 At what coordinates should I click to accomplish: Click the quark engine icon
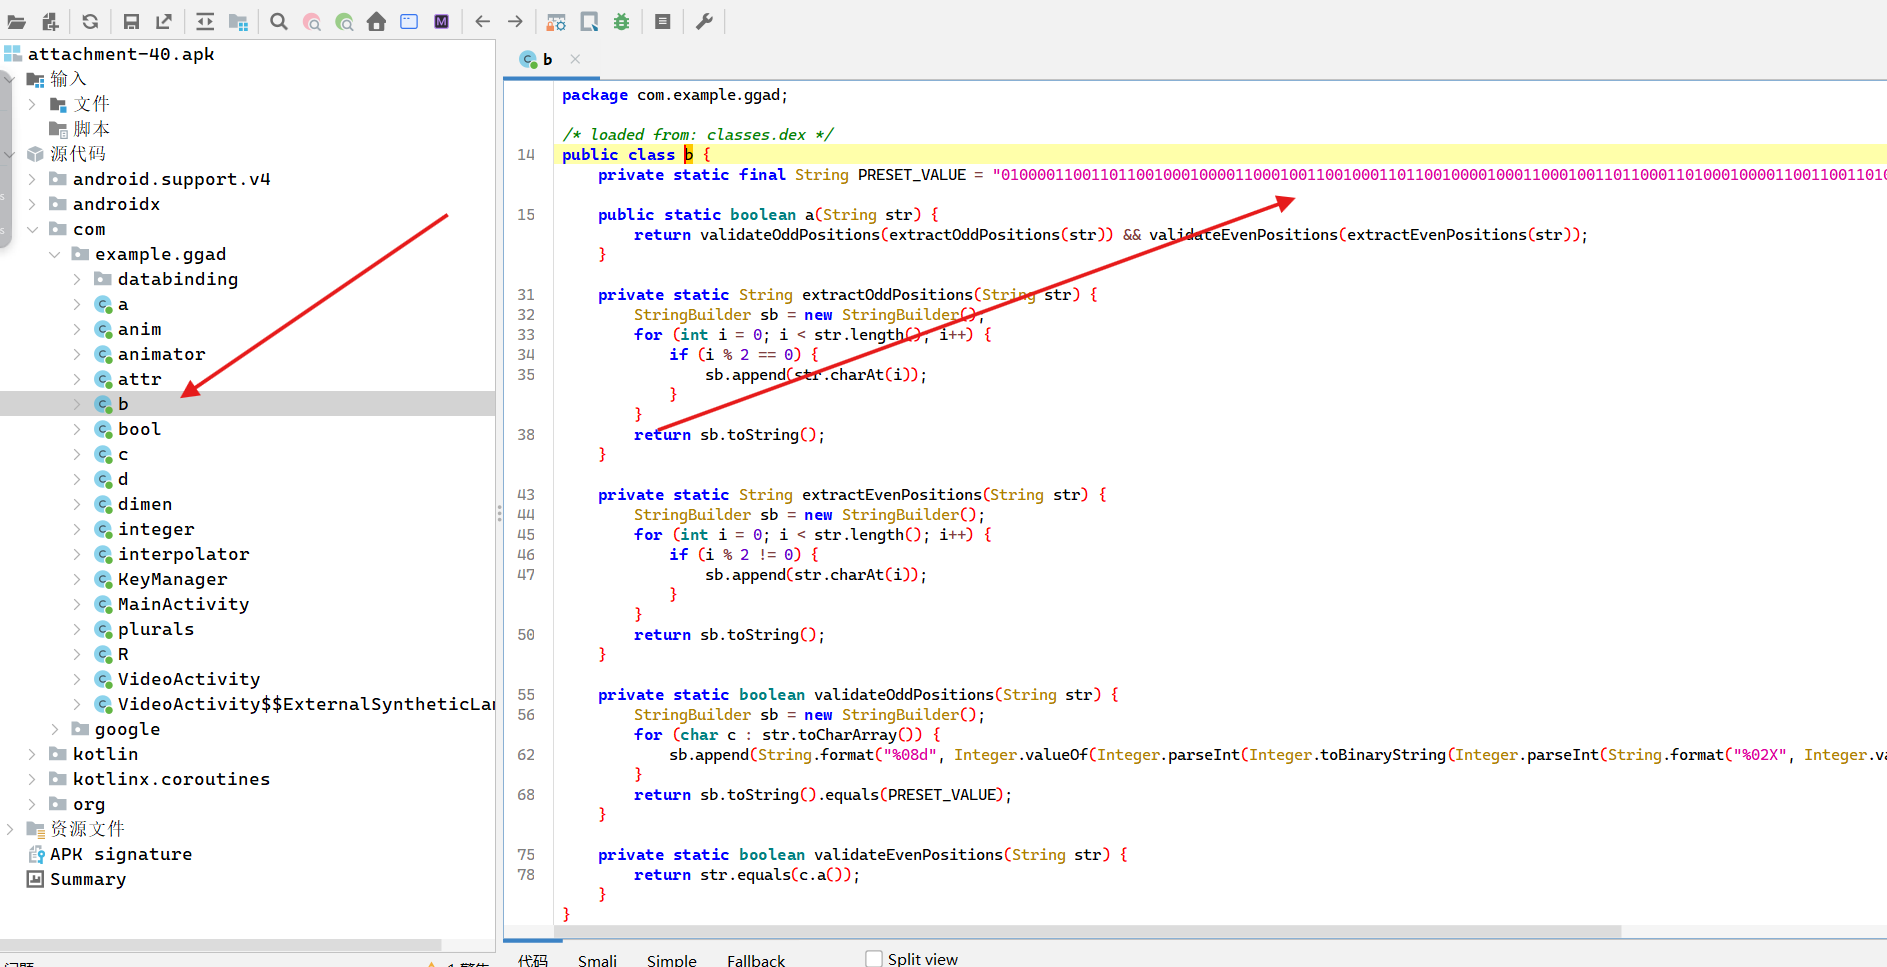[x=589, y=21]
